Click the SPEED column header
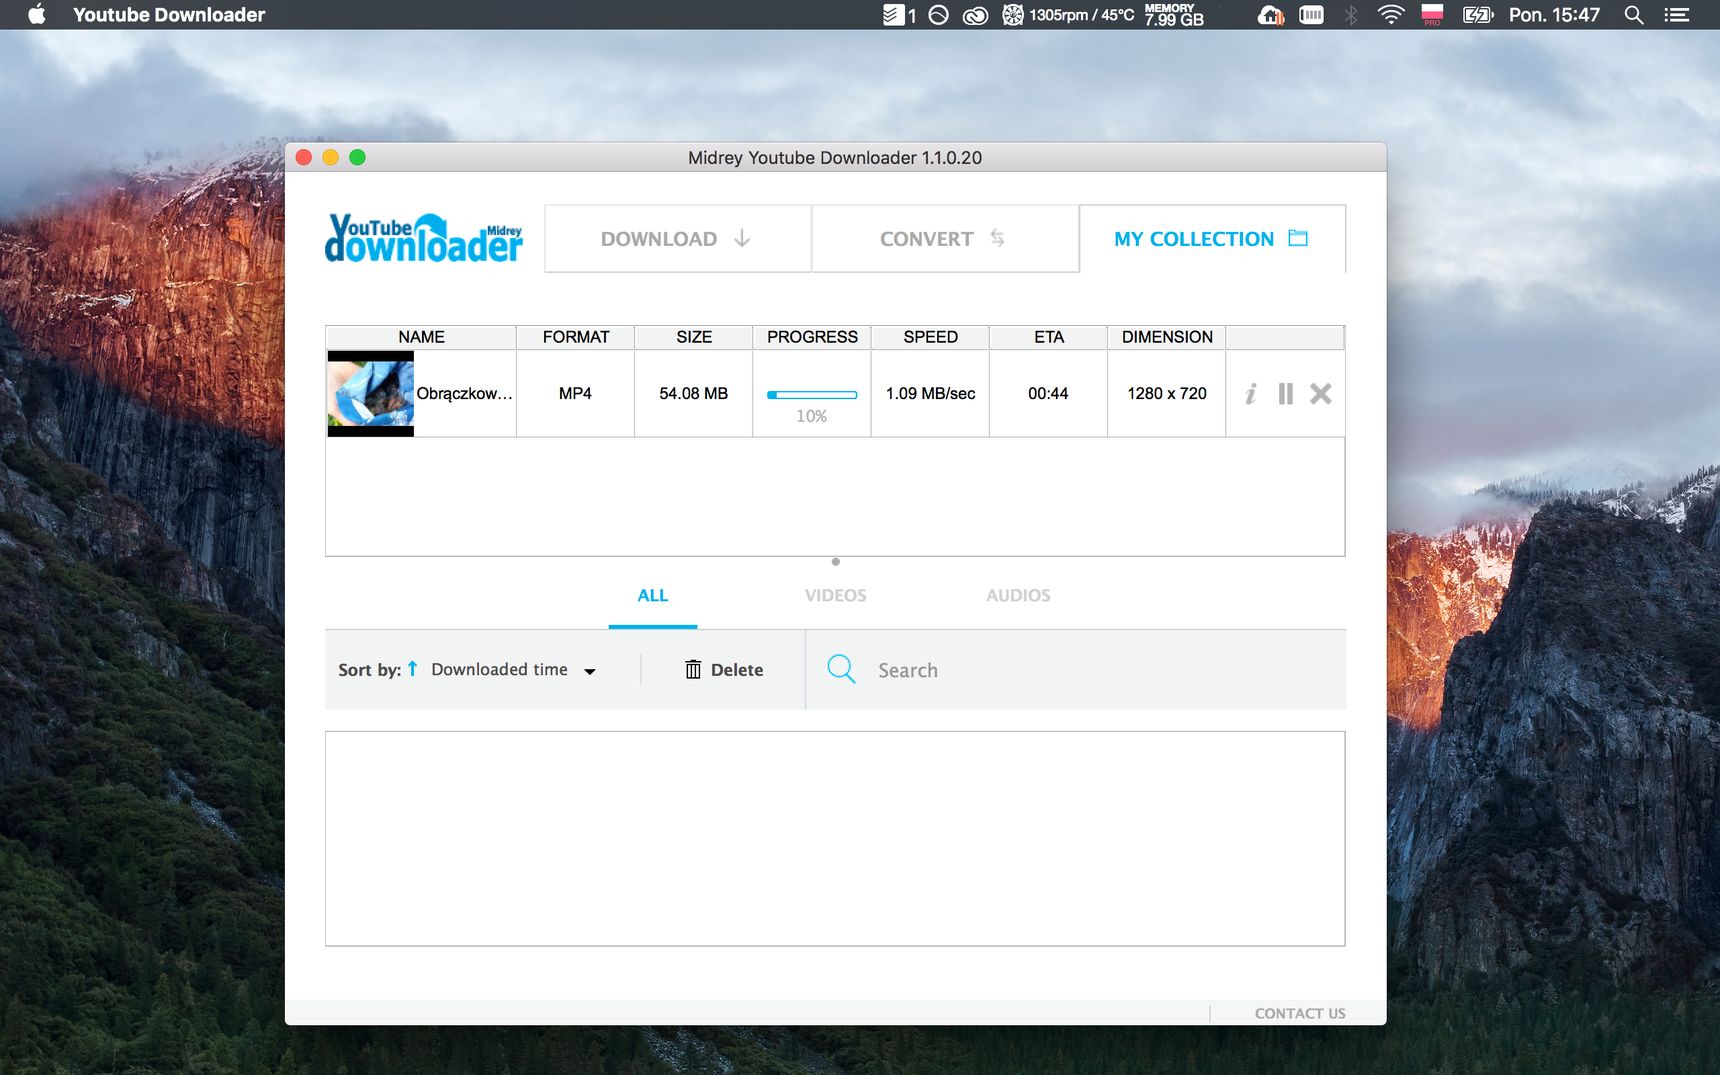1720x1075 pixels. point(930,337)
